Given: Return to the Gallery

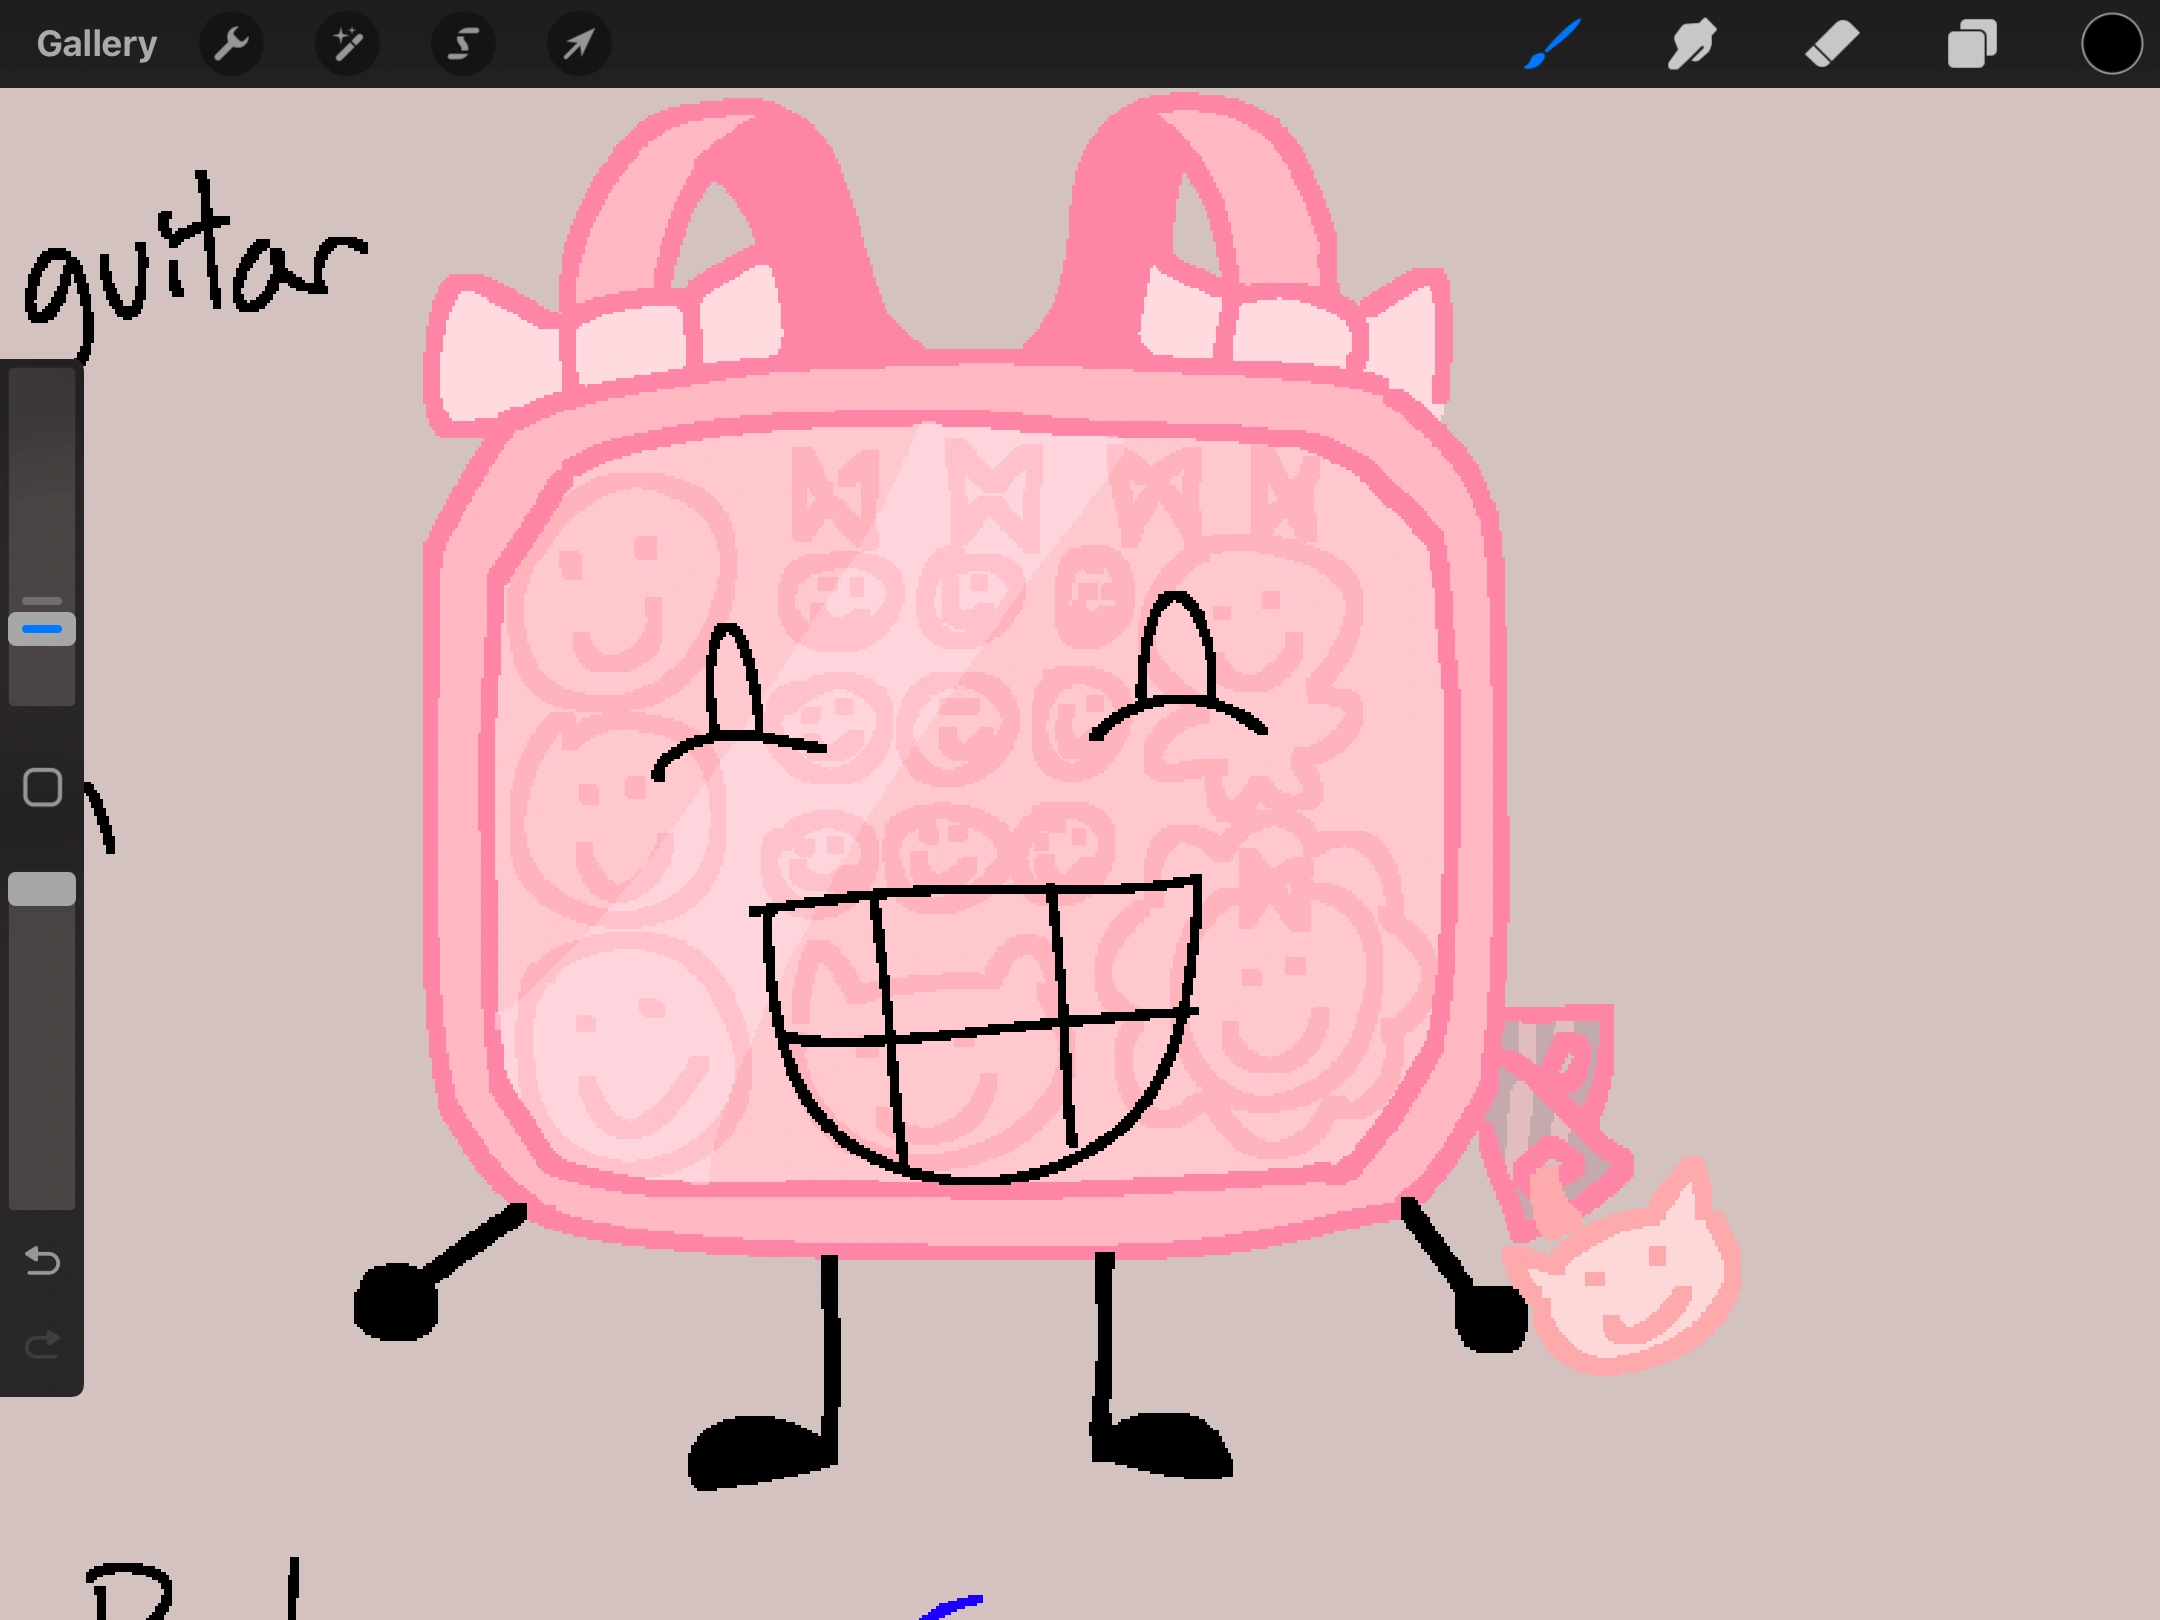Looking at the screenshot, I should [96, 43].
